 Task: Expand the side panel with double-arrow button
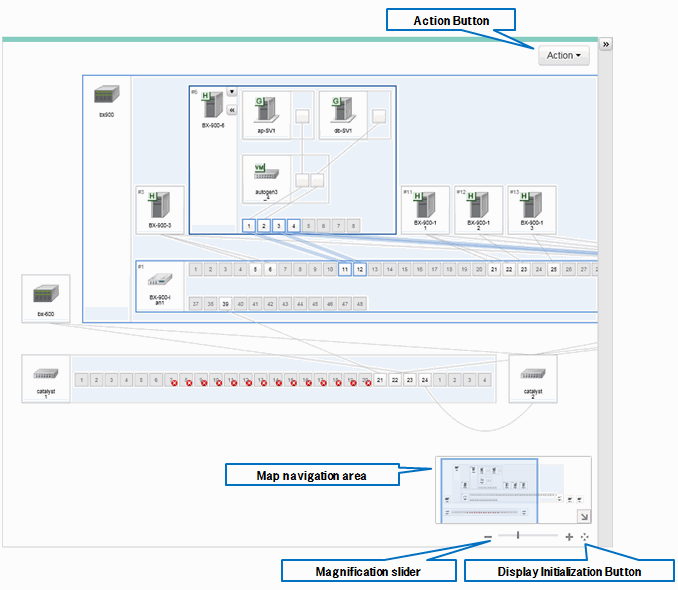coord(605,45)
